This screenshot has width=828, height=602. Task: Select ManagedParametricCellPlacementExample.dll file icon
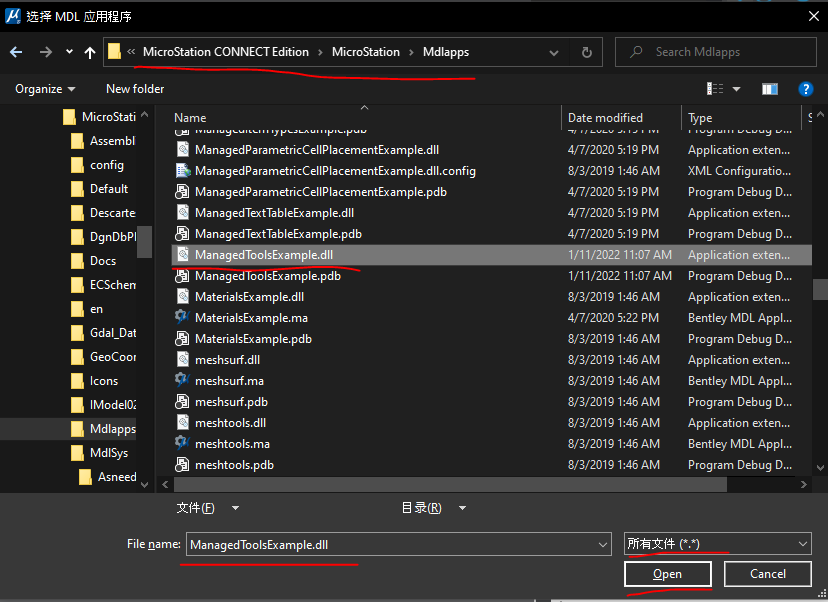coord(182,149)
